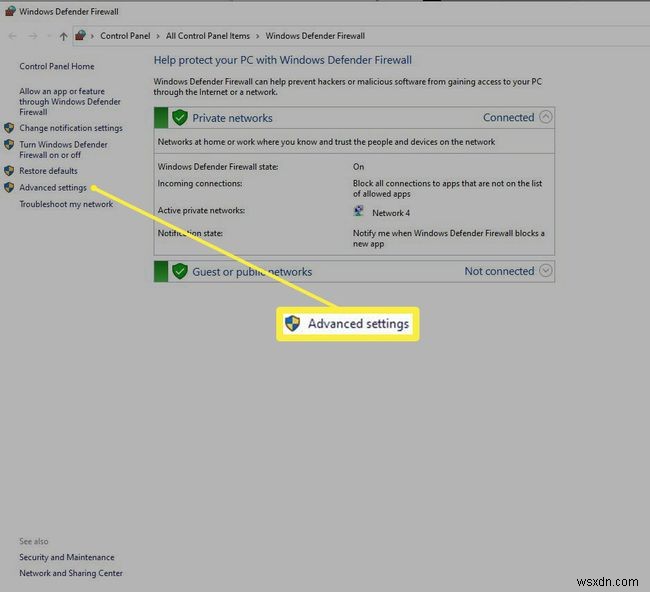Open Change notification settings link
The height and width of the screenshot is (592, 650).
tap(71, 128)
